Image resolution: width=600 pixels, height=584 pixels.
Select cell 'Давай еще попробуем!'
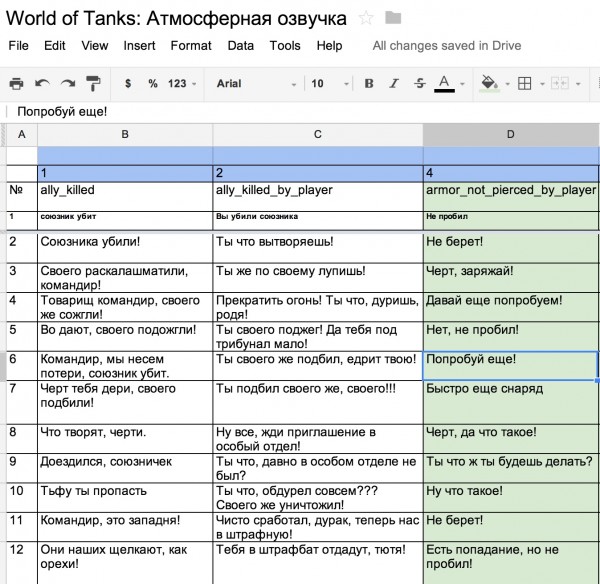pos(511,307)
